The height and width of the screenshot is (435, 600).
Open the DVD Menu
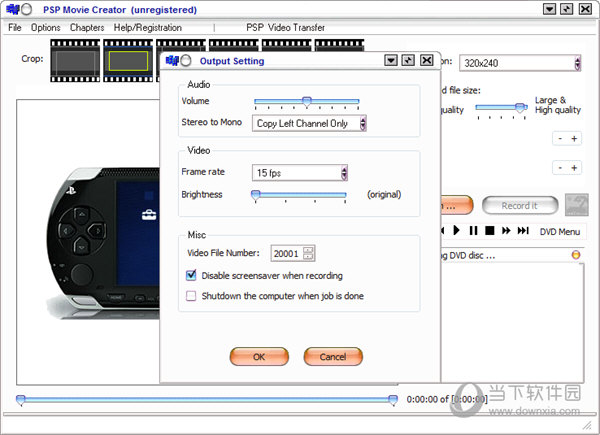point(560,231)
